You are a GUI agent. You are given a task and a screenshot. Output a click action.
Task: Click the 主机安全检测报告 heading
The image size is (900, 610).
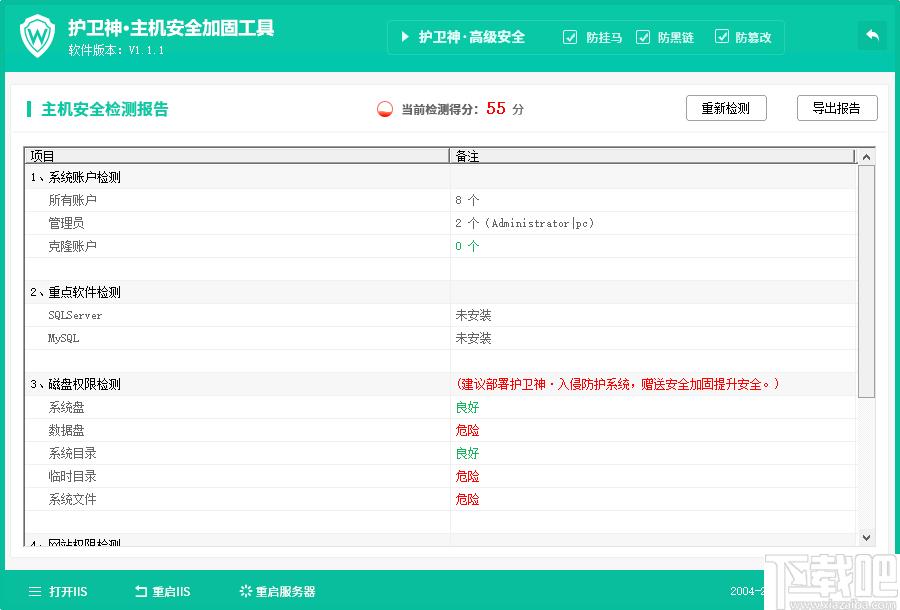104,109
